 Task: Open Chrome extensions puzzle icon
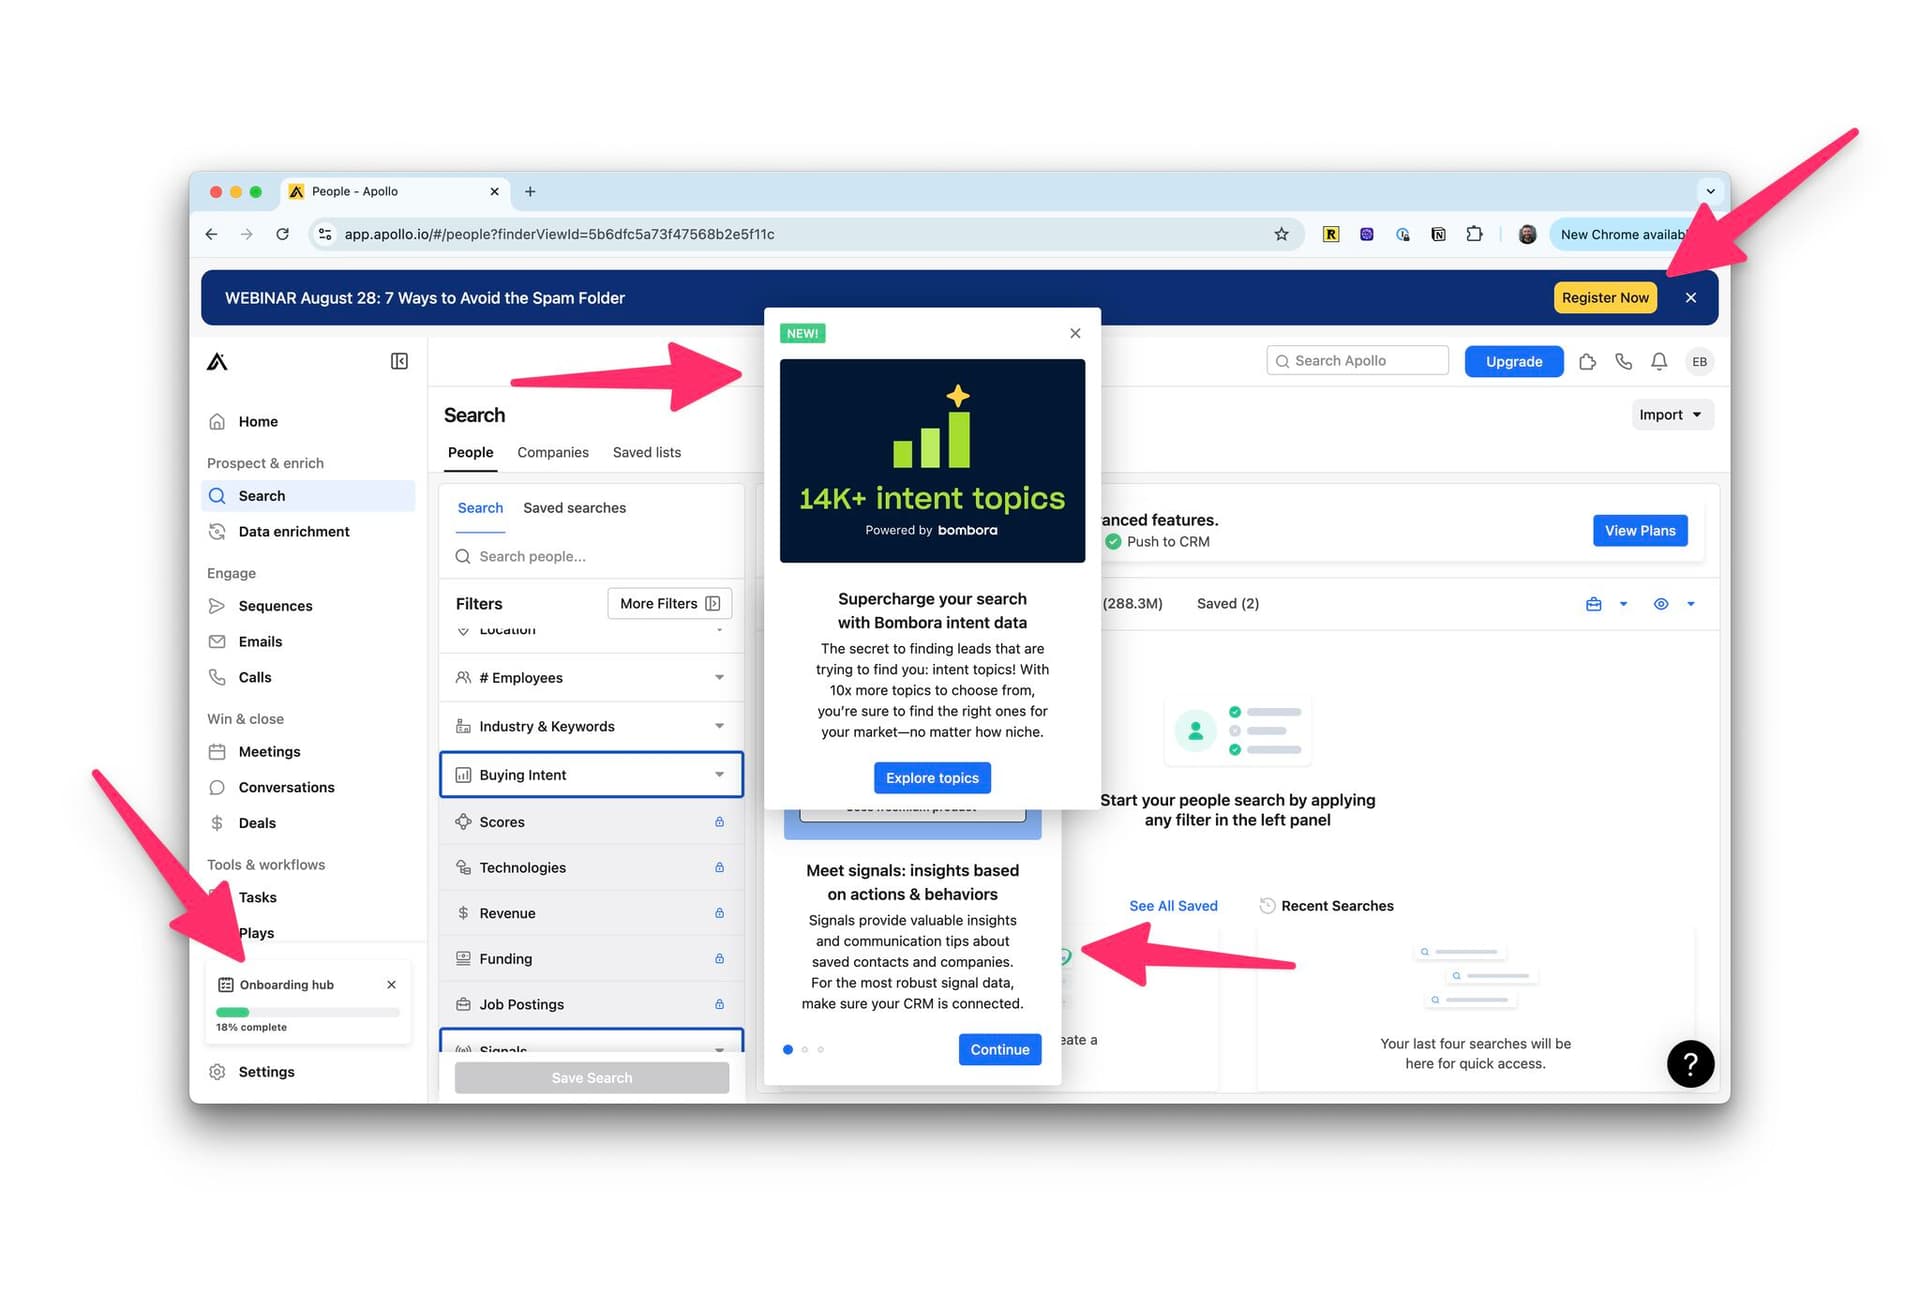click(x=1474, y=234)
